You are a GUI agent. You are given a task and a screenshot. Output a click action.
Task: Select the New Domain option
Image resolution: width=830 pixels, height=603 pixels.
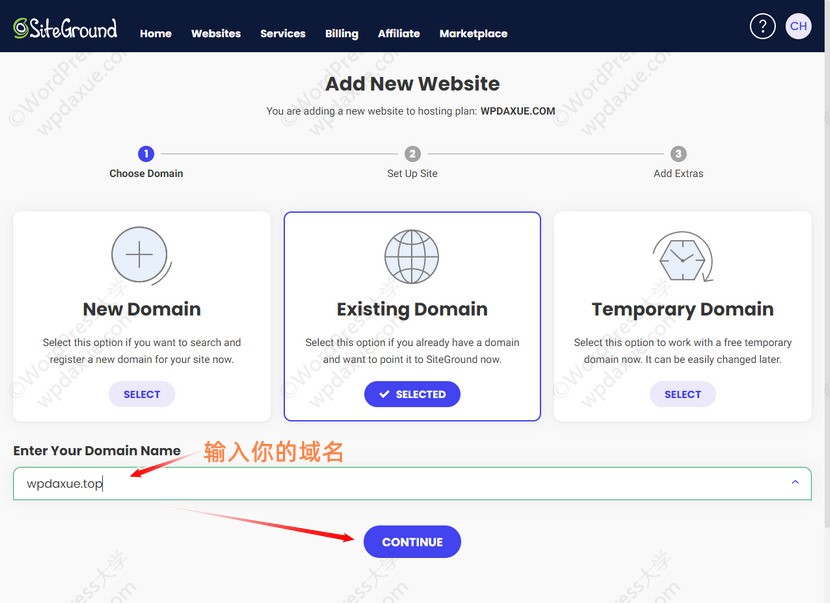pyautogui.click(x=142, y=394)
